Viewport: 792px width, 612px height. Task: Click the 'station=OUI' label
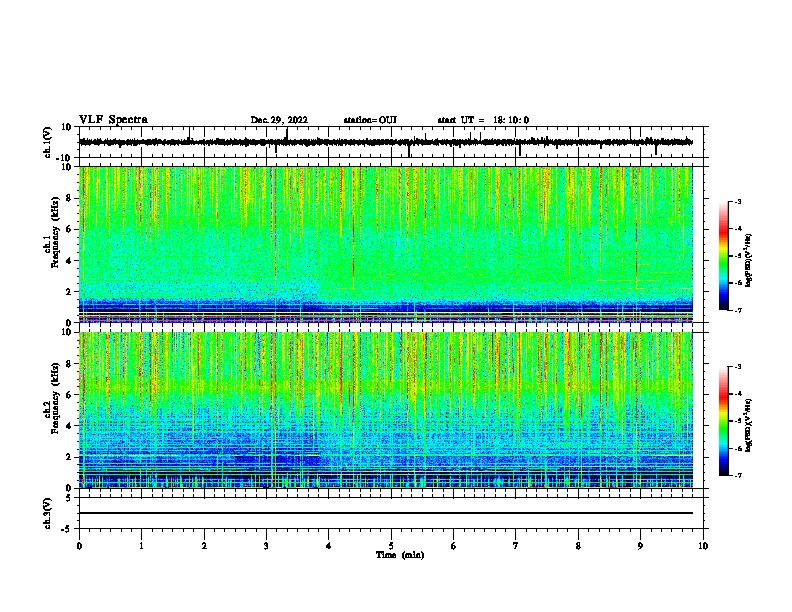click(370, 120)
